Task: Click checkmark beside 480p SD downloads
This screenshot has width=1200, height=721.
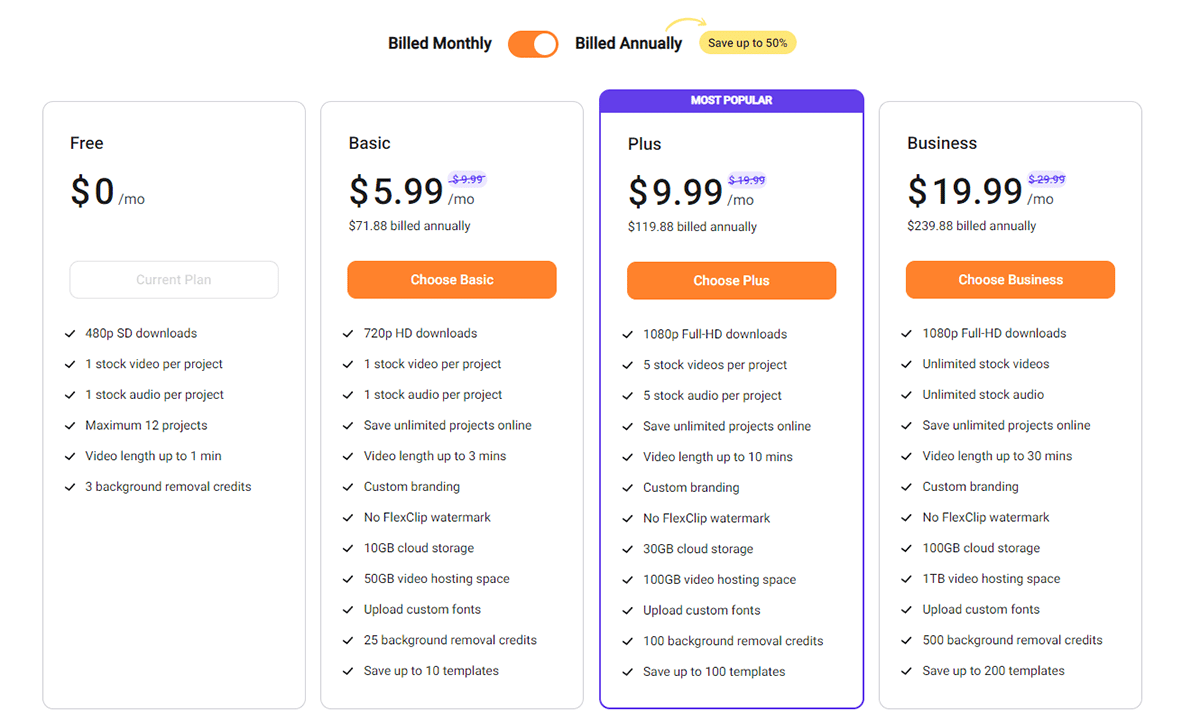Action: pos(70,334)
